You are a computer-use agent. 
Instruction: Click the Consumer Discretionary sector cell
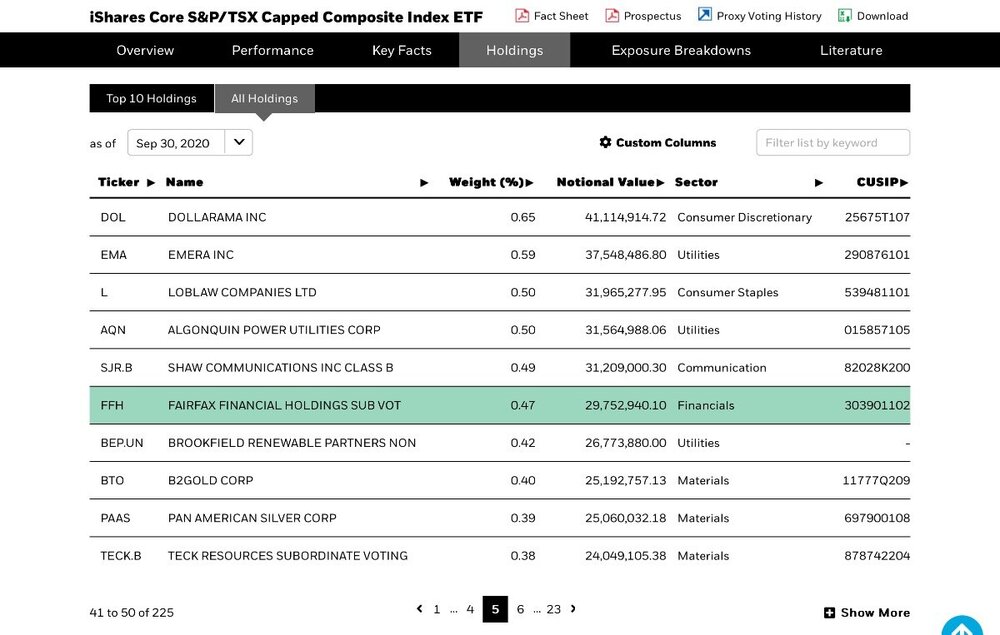pos(744,217)
